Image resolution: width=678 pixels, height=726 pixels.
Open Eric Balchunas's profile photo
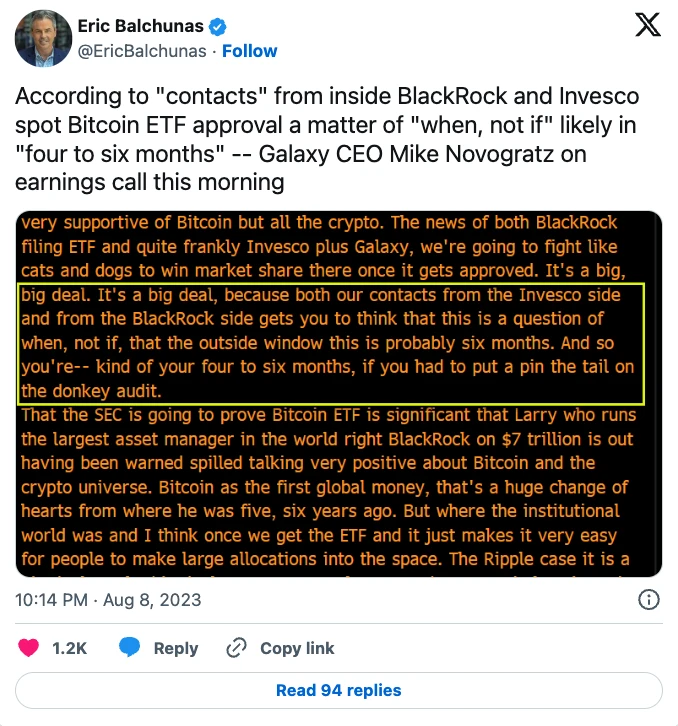(41, 40)
